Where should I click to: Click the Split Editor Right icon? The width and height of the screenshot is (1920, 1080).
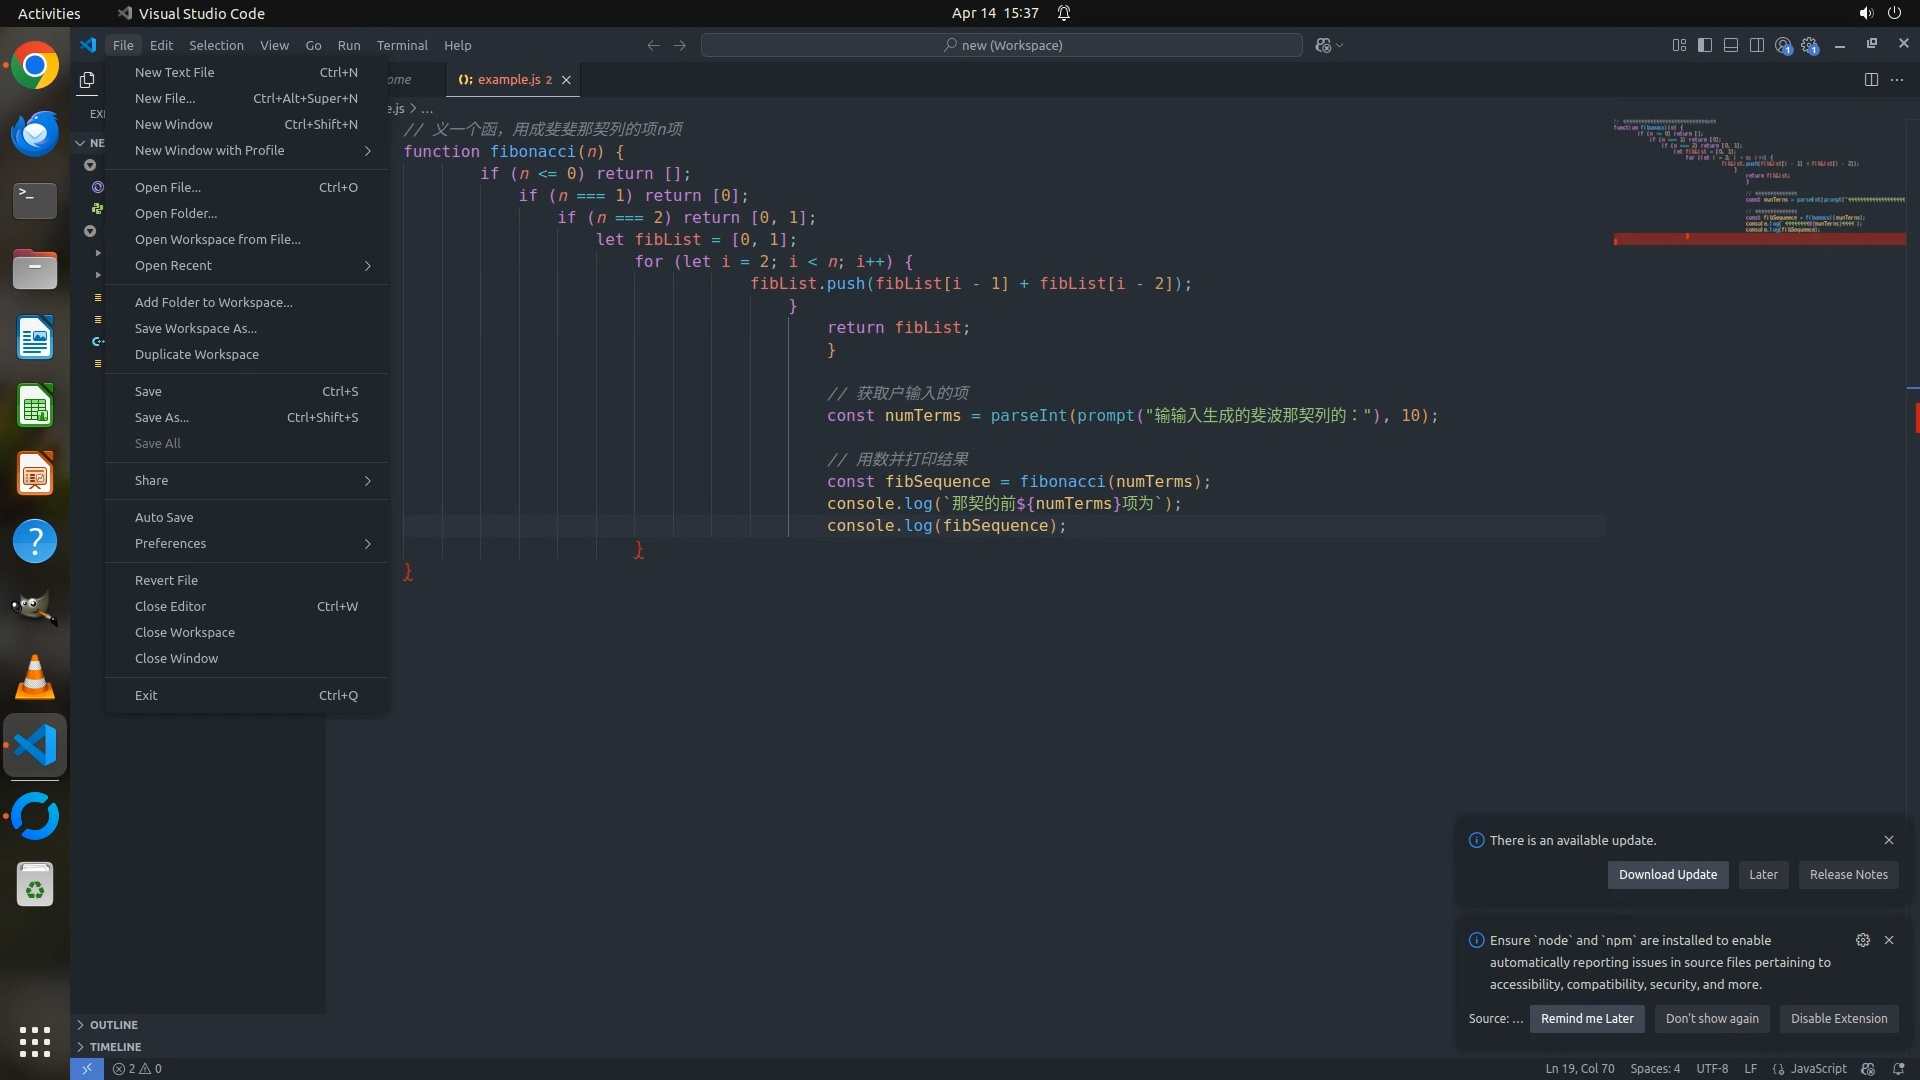pyautogui.click(x=1871, y=79)
